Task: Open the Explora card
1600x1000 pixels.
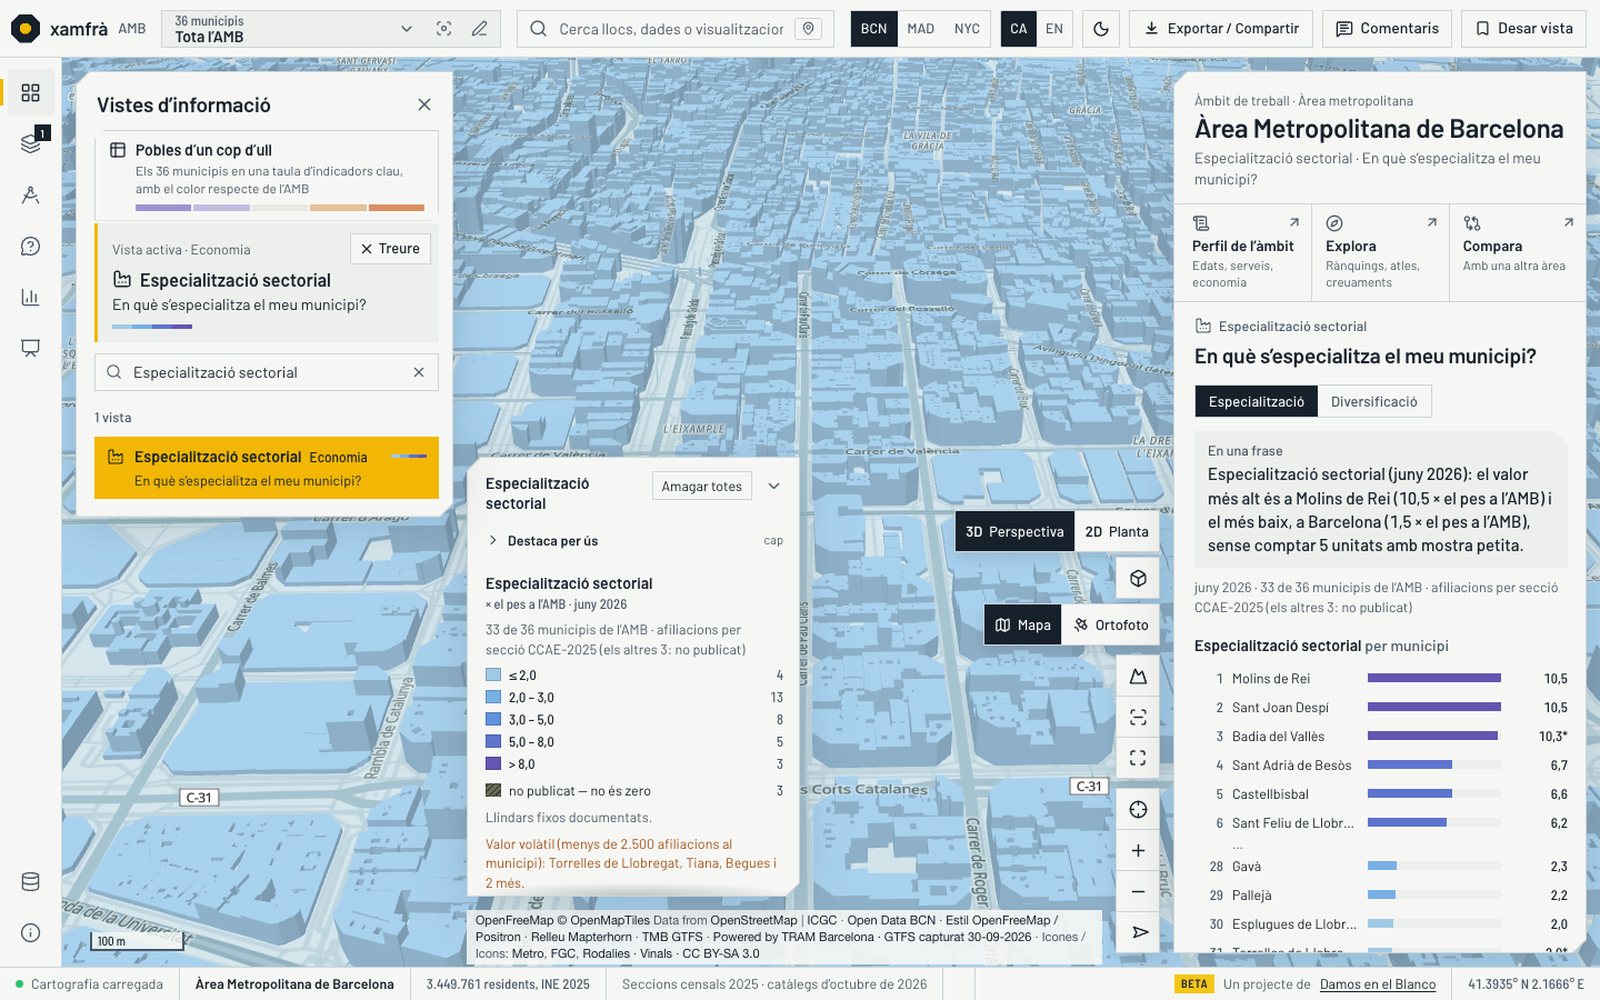Action: coord(1381,253)
